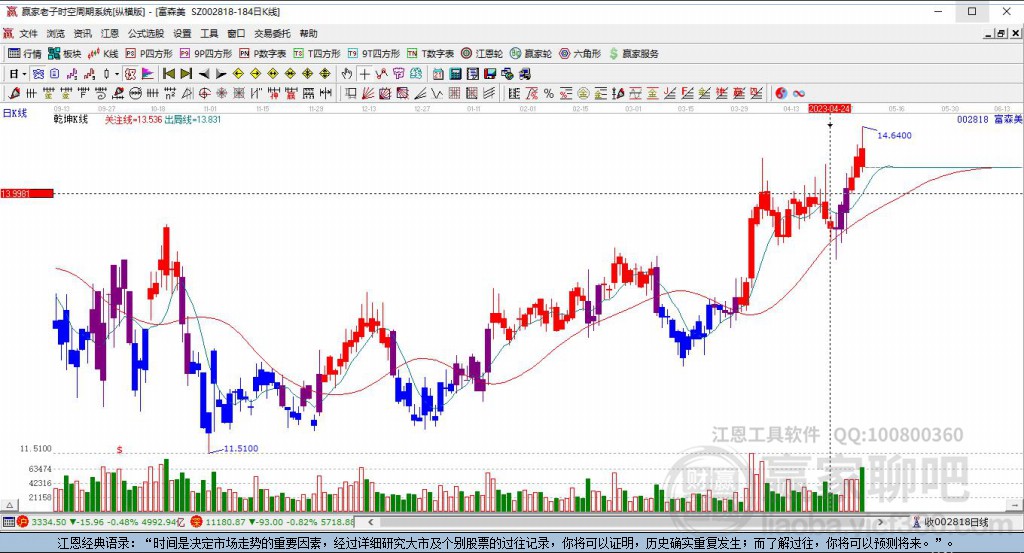Click the small up triangle below volume axis
Image resolution: width=1024 pixels, height=553 pixels.
[x=9, y=505]
